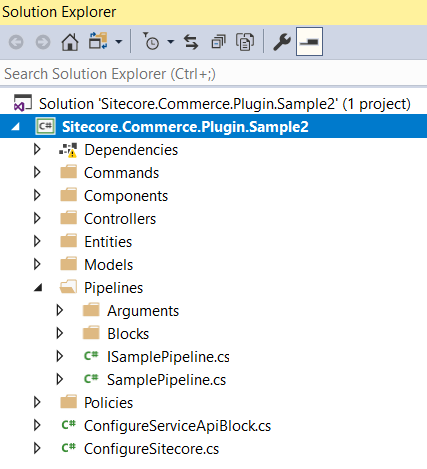Select the ConfigureSitecore.cs file name
Screen dimensions: 427x469
pyautogui.click(x=152, y=449)
